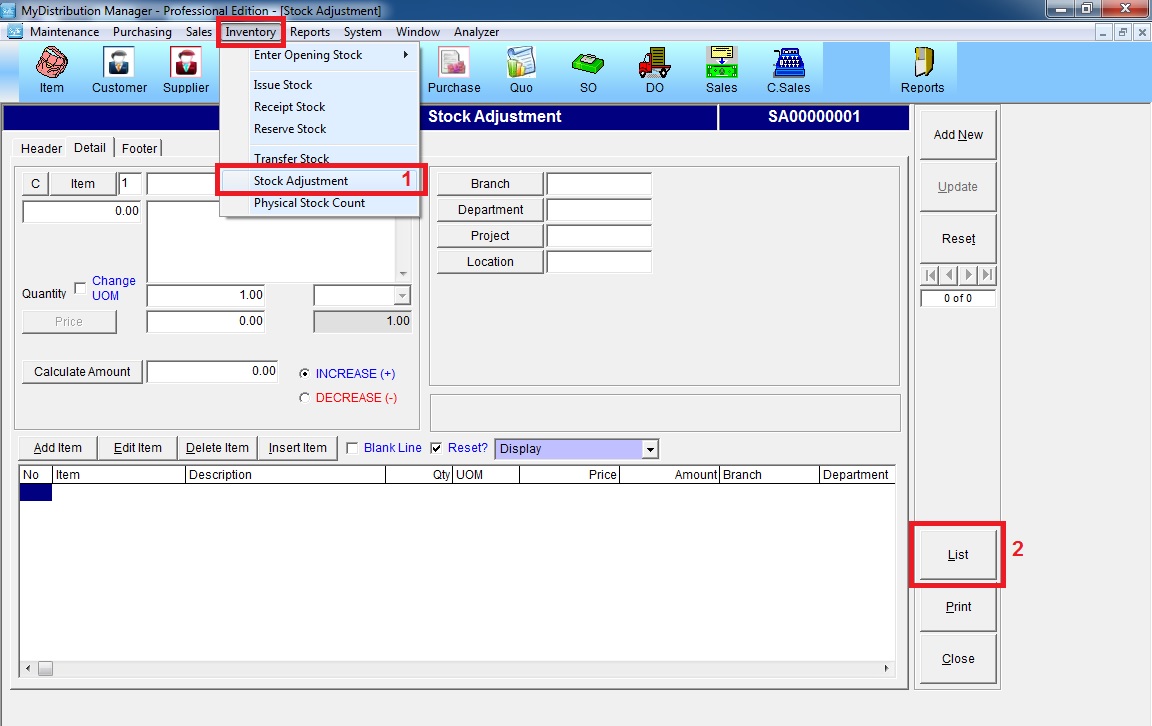The image size is (1152, 726).
Task: Choose Physical Stock Count menu entry
Action: (x=309, y=203)
